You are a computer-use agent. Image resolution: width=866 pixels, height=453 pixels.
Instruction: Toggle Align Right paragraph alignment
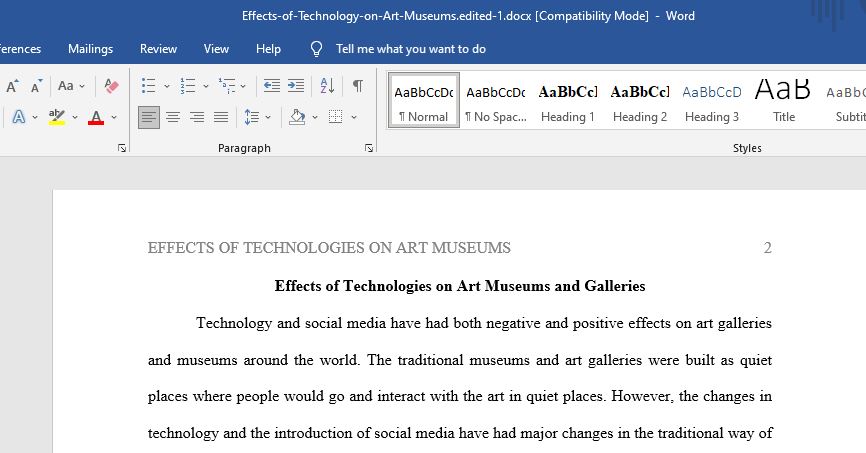197,117
